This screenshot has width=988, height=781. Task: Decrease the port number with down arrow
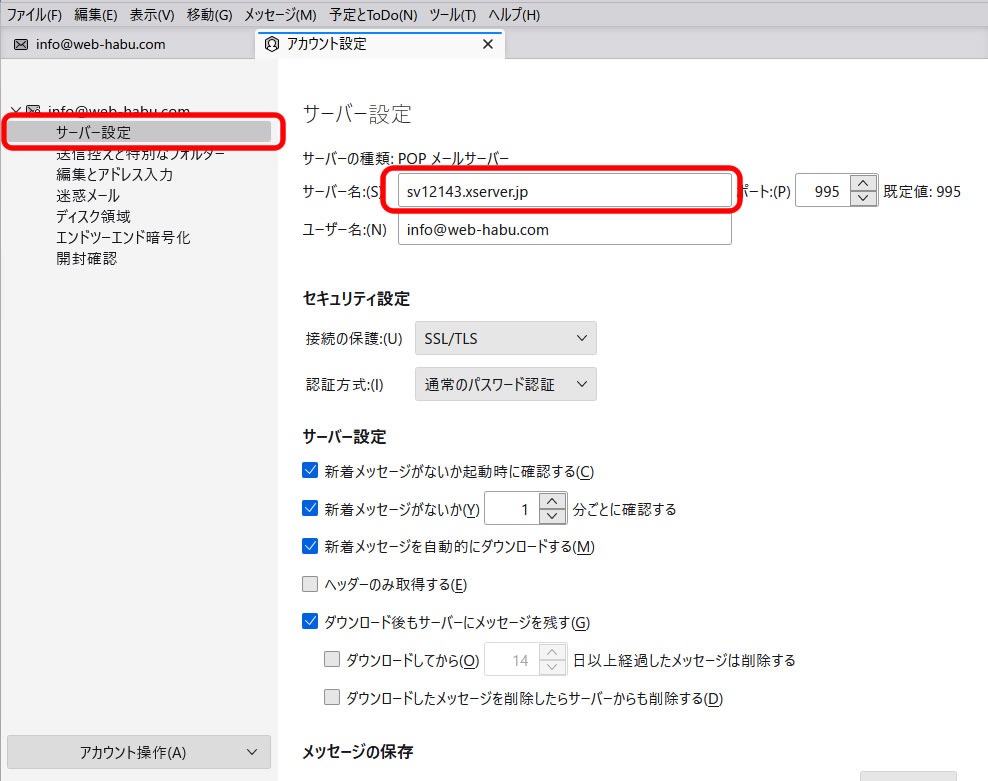(862, 198)
